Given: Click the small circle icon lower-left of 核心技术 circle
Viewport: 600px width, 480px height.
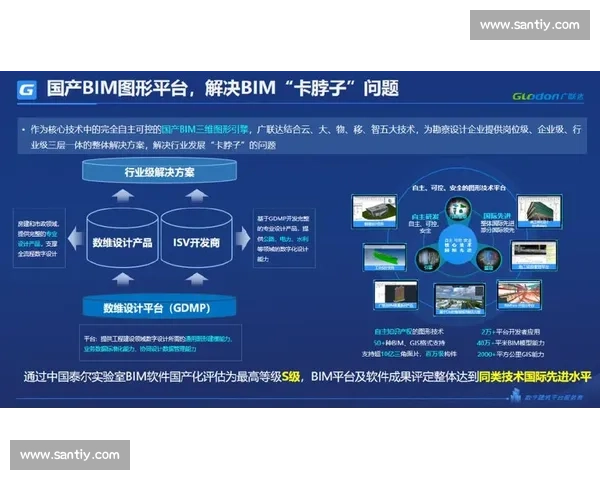Looking at the screenshot, I should coord(428,259).
